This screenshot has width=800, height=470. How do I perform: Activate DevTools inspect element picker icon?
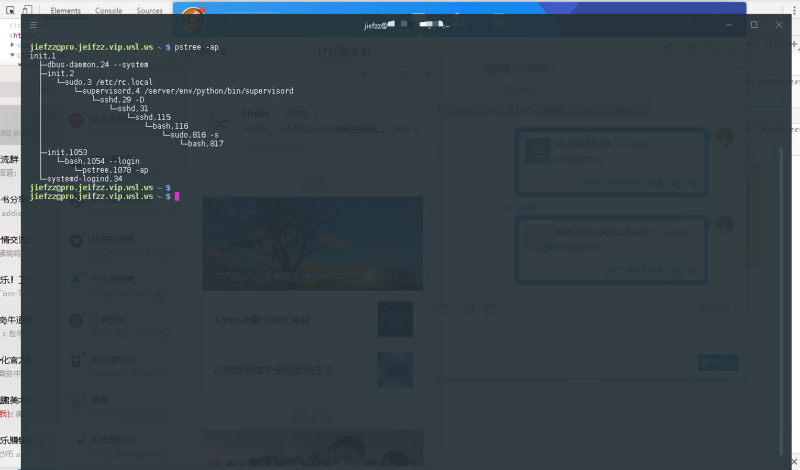(x=10, y=10)
